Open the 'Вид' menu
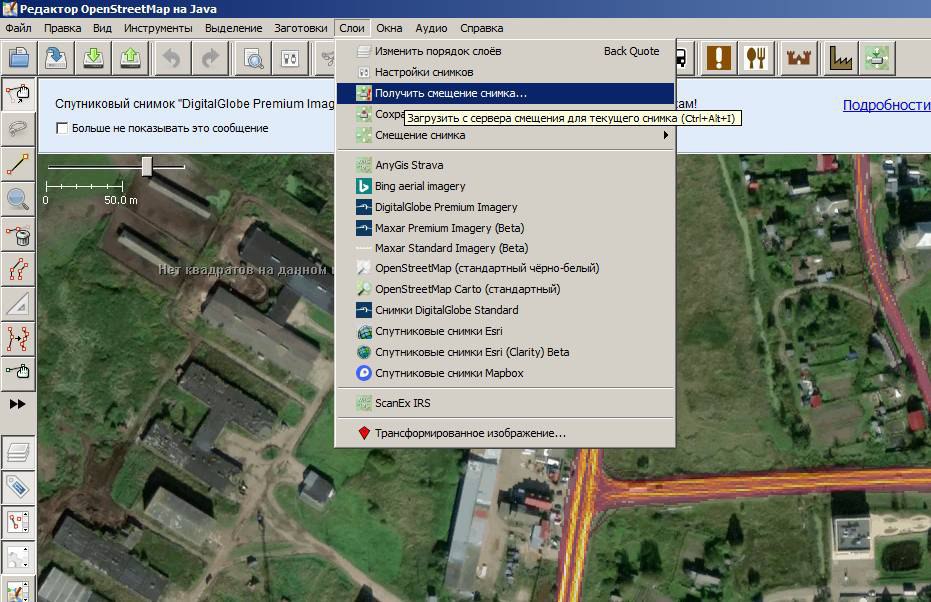Screen dimensions: 931x602 pyautogui.click(x=102, y=28)
